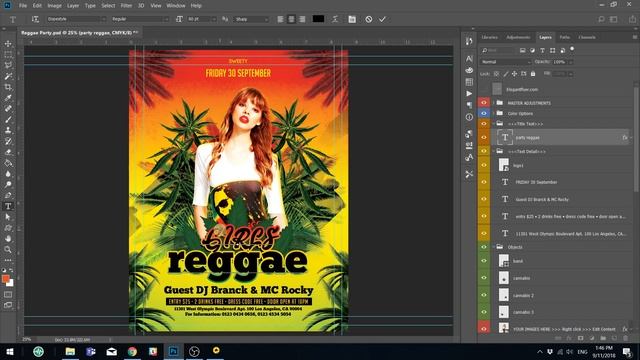Lock all on the selected layer
Viewport: 640px width, 360px height.
[533, 74]
